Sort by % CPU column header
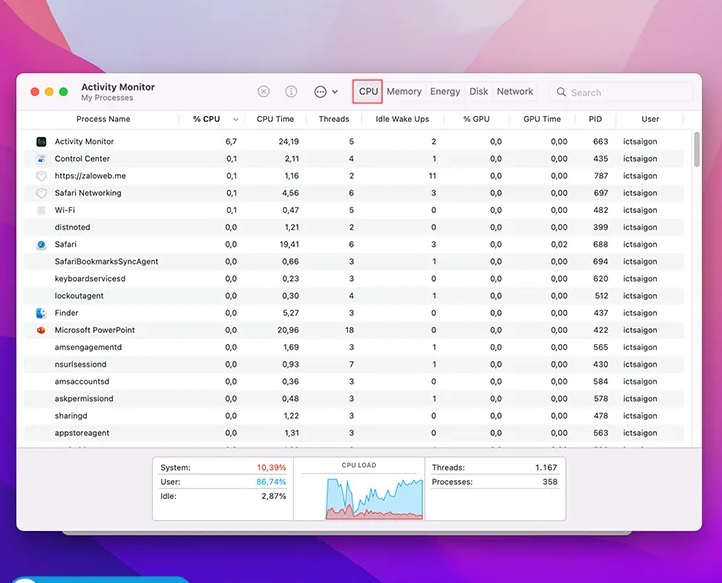Viewport: 722px width, 583px height. pyautogui.click(x=206, y=119)
